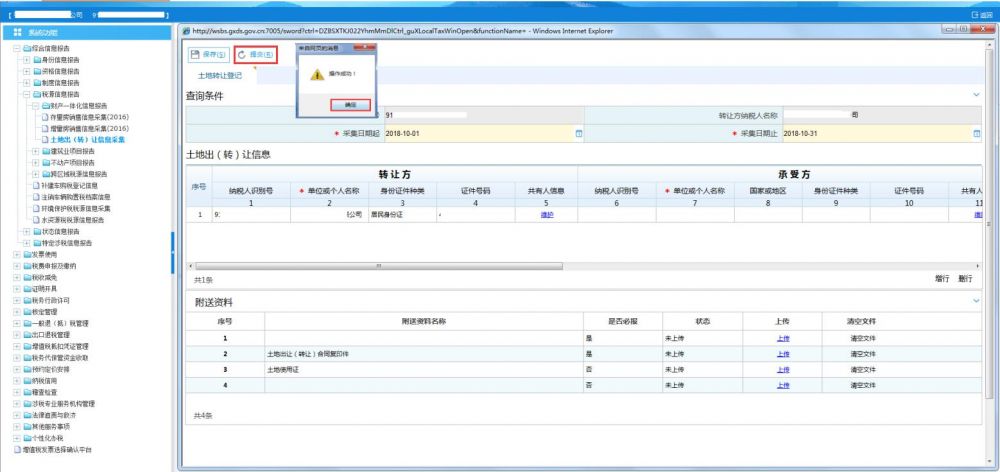Click the 系统功能 grid icon
The height and width of the screenshot is (472, 1000).
[18, 33]
